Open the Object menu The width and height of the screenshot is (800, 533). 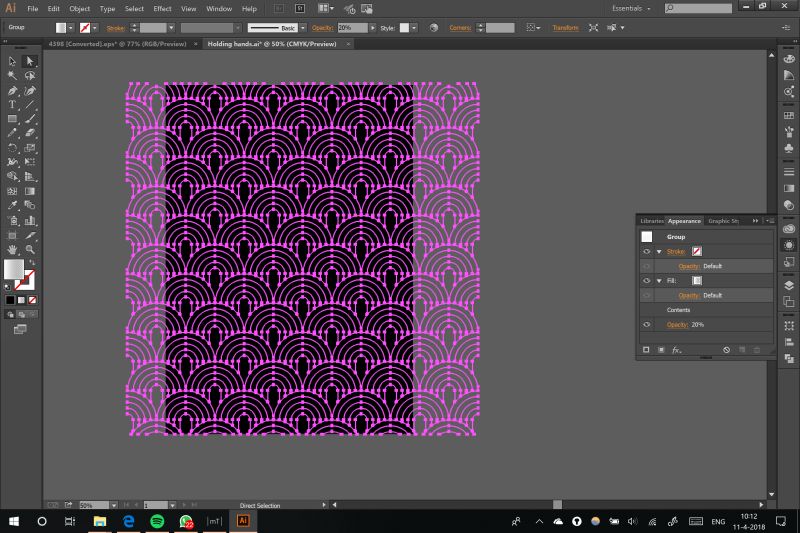pyautogui.click(x=80, y=9)
